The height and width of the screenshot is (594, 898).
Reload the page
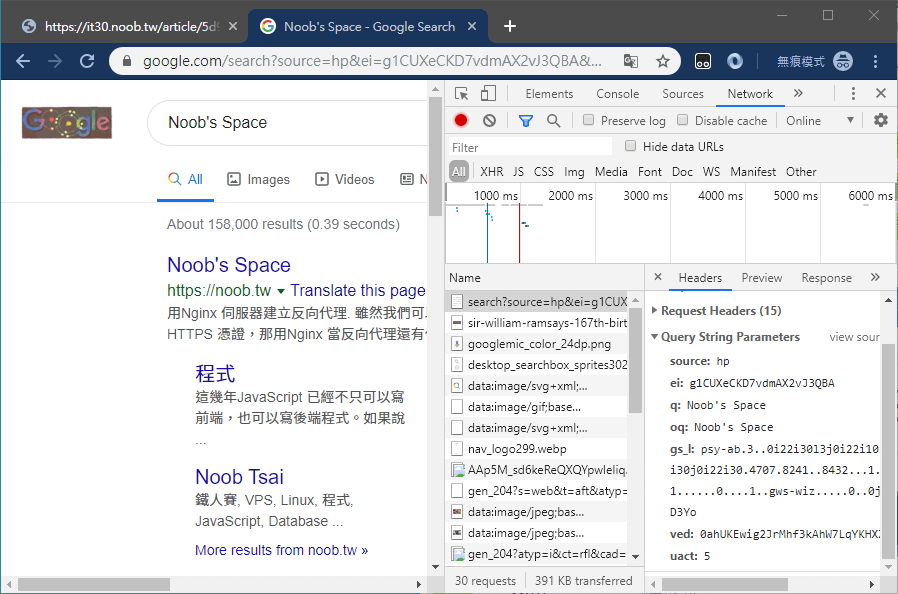[x=87, y=61]
